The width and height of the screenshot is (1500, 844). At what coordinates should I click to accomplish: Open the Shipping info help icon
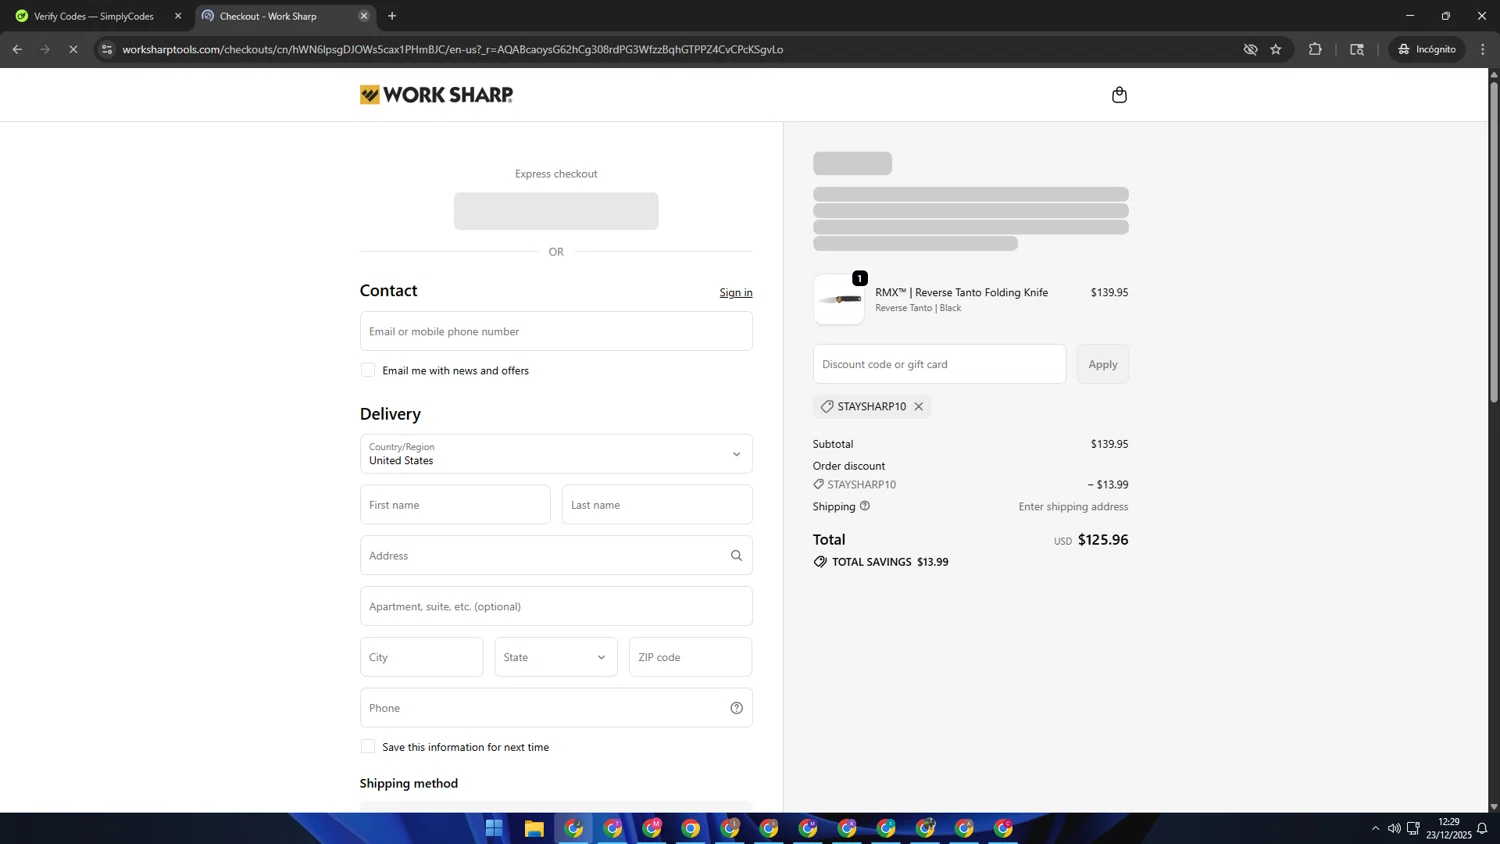click(x=865, y=506)
